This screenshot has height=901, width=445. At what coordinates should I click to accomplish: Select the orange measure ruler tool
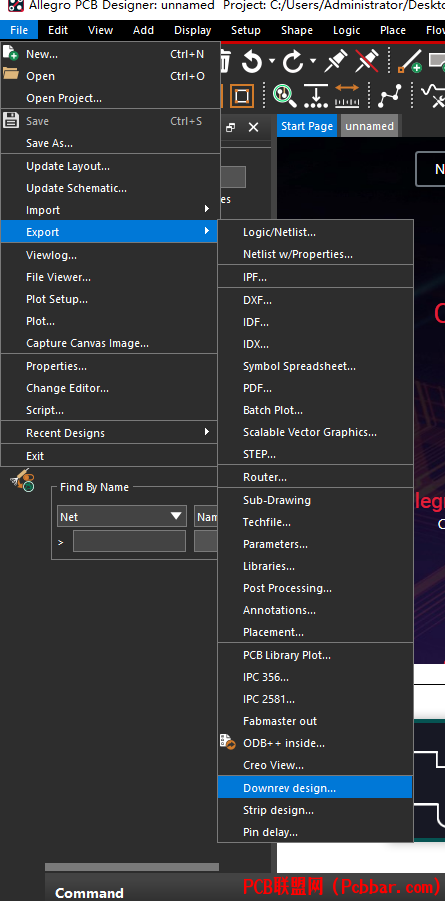tap(347, 96)
